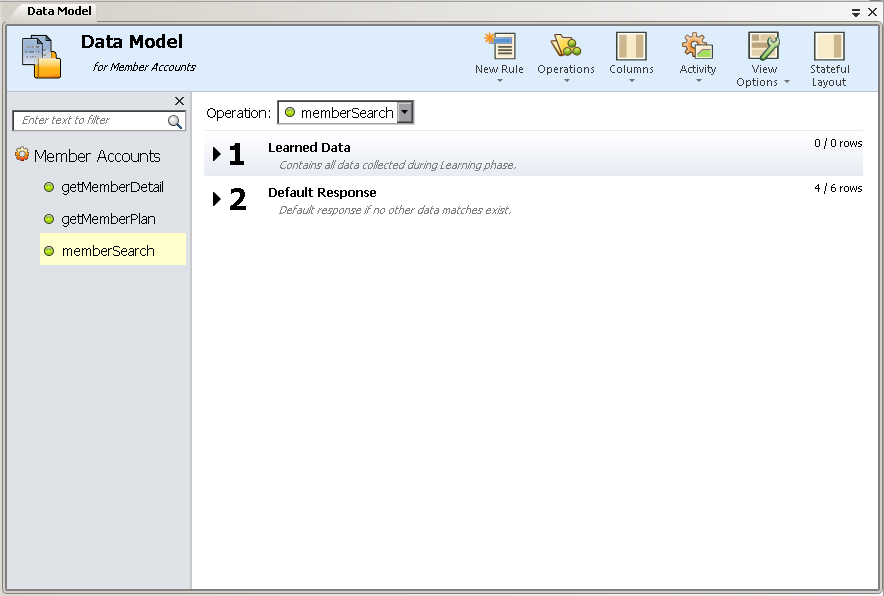Image resolution: width=884 pixels, height=596 pixels.
Task: Close the left sidebar panel
Action: click(x=179, y=101)
